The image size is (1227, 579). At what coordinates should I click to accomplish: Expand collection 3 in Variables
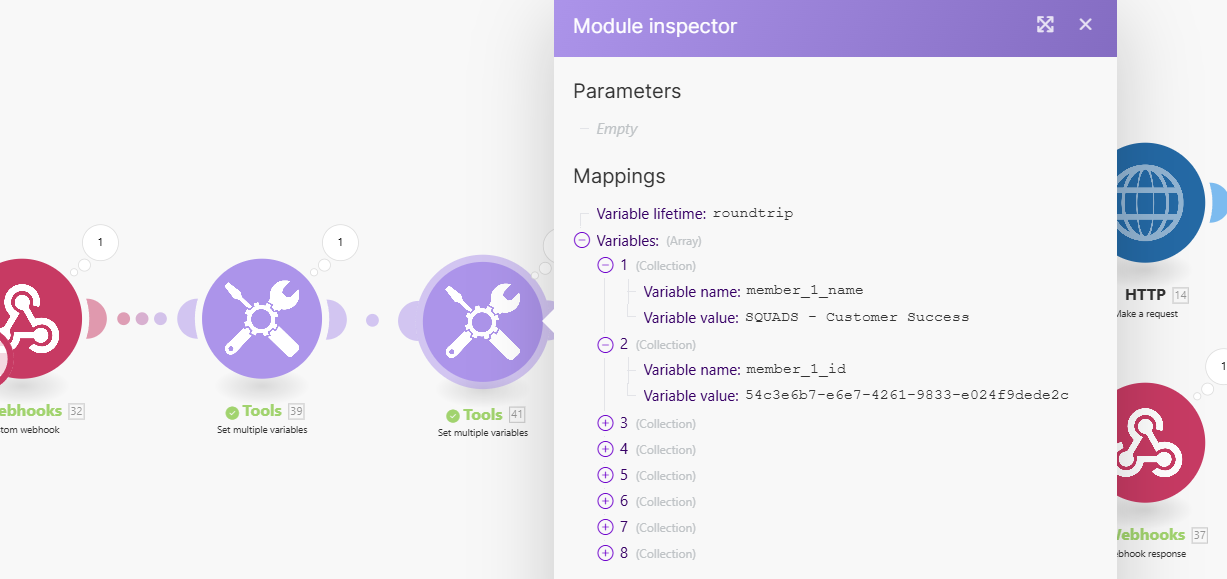[605, 423]
